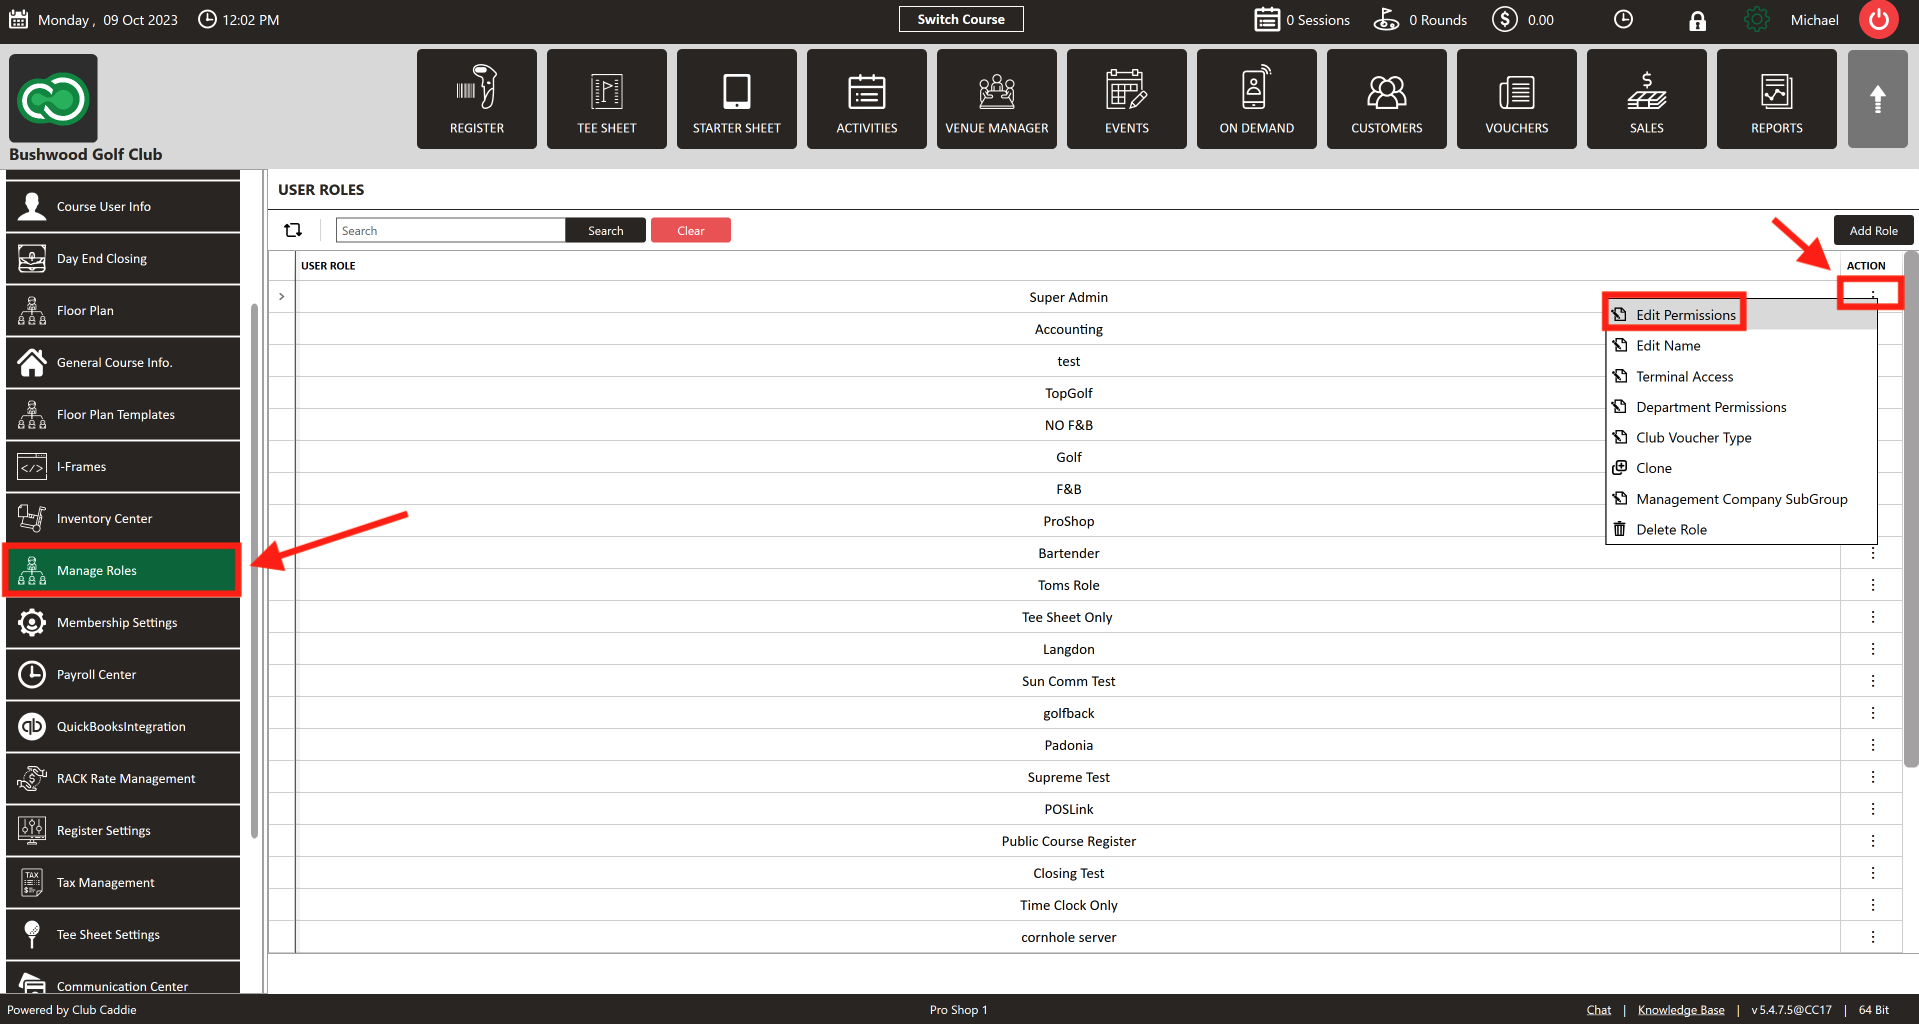Open the Events module
The height and width of the screenshot is (1024, 1919).
[x=1127, y=99]
